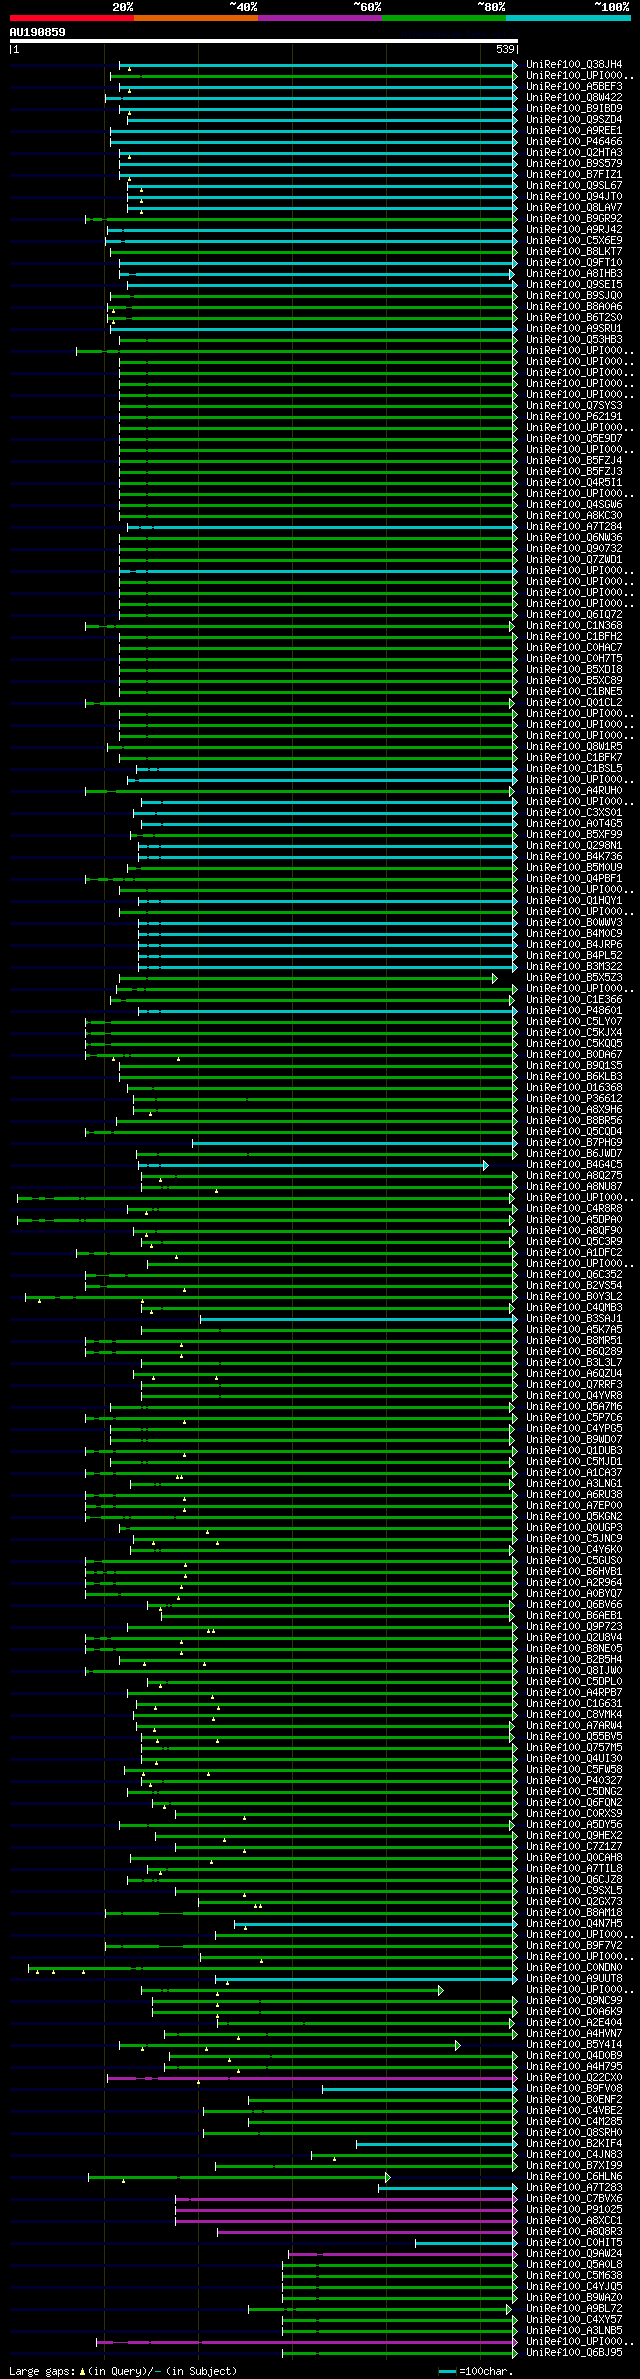The image size is (640, 2379).
Task: Click UniRef100_C0HAC7 label
Action: click(574, 648)
